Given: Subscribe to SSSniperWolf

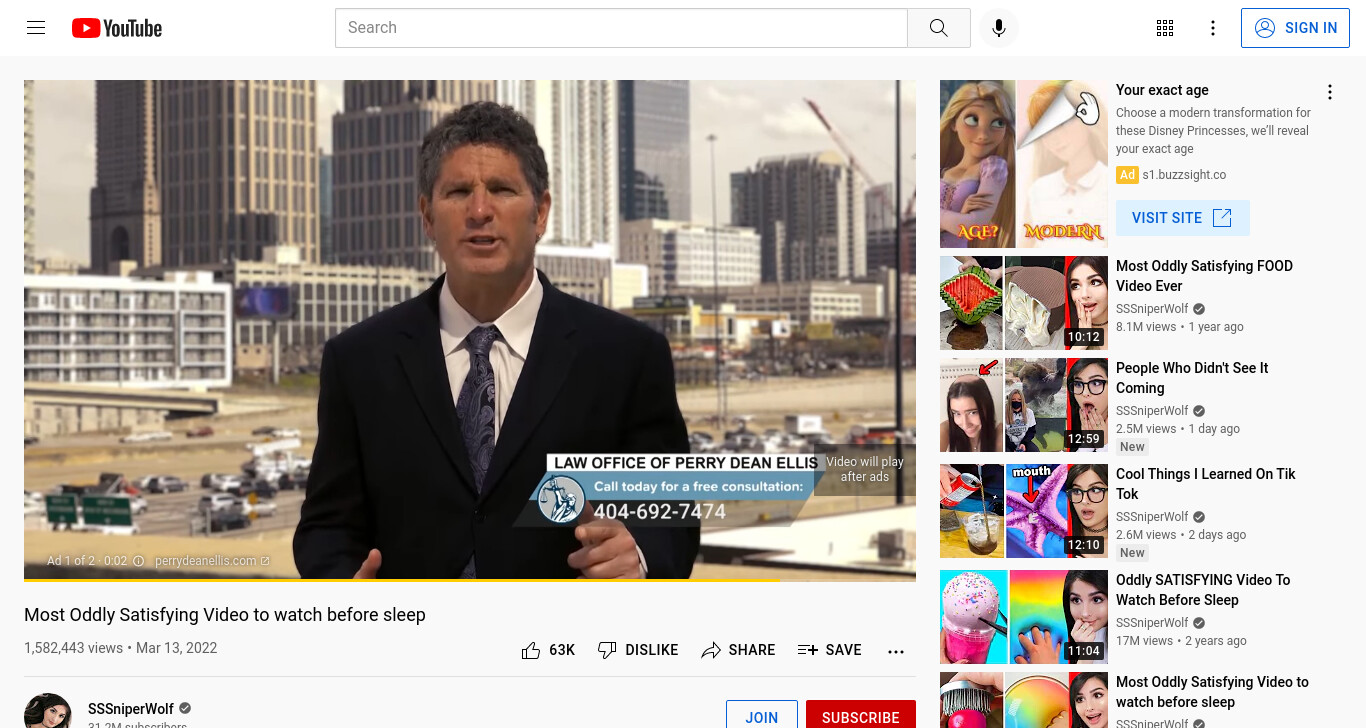Looking at the screenshot, I should click(860, 716).
